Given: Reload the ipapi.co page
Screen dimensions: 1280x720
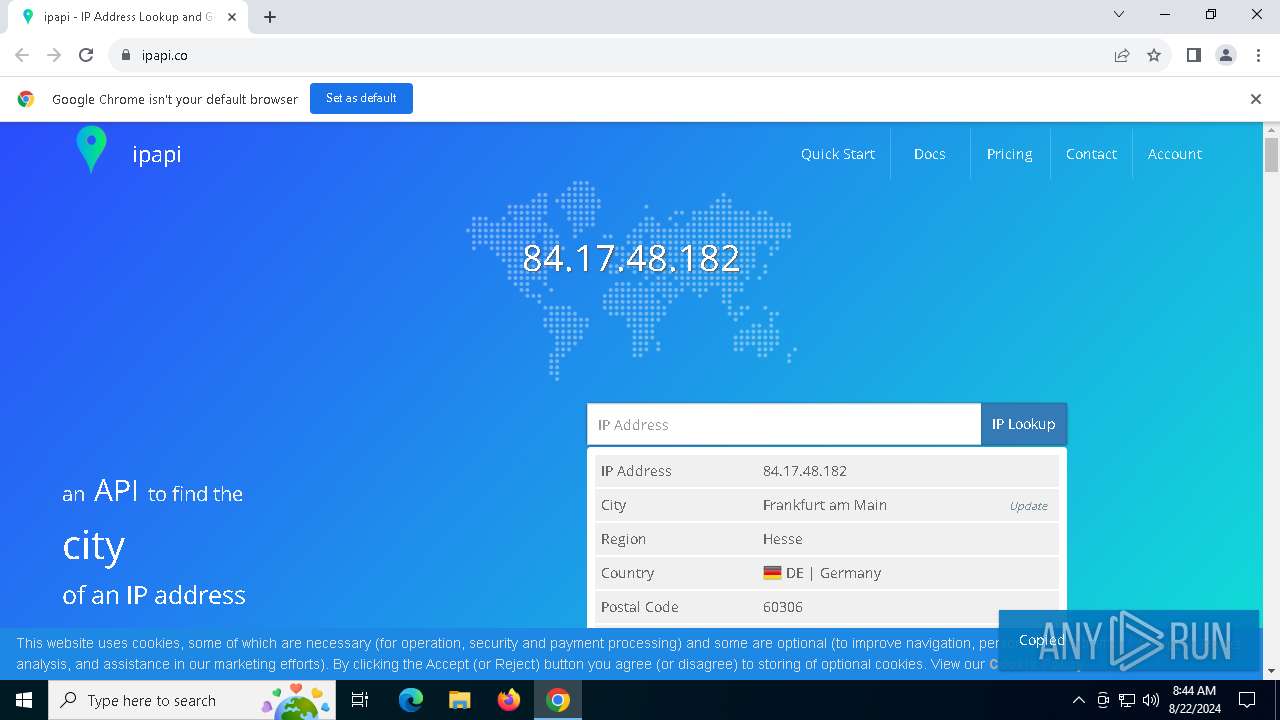Looking at the screenshot, I should point(86,55).
